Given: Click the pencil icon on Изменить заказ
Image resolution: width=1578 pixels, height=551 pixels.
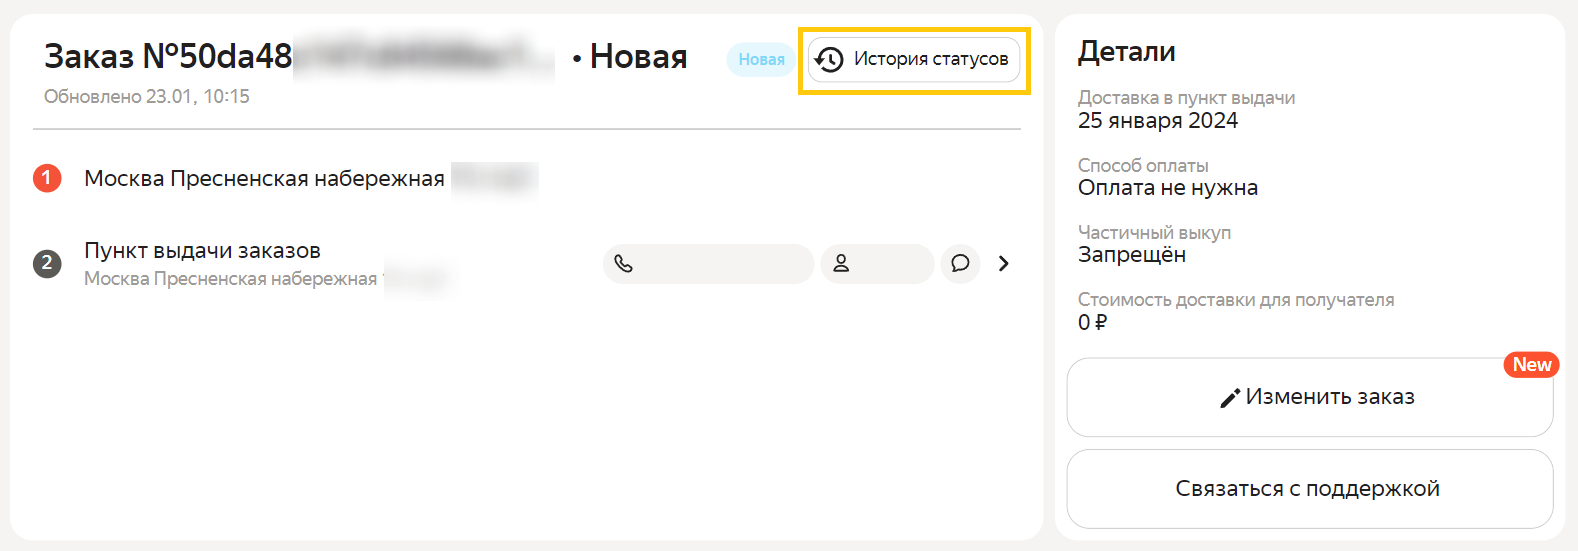Looking at the screenshot, I should pyautogui.click(x=1230, y=398).
